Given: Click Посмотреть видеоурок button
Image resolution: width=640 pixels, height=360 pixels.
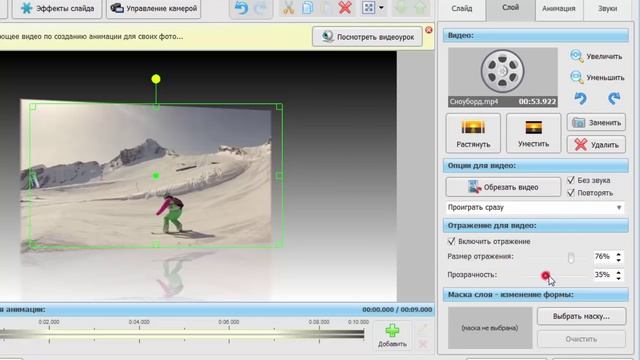Looking at the screenshot, I should click(367, 37).
